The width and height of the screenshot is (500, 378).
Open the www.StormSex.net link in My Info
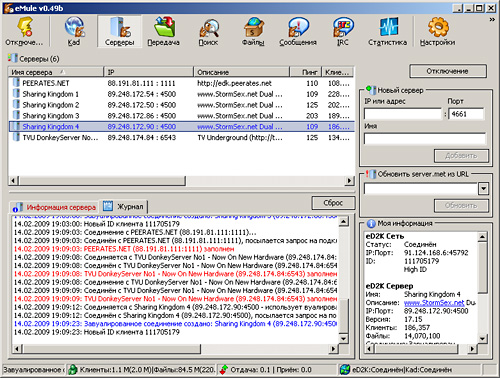pos(434,303)
